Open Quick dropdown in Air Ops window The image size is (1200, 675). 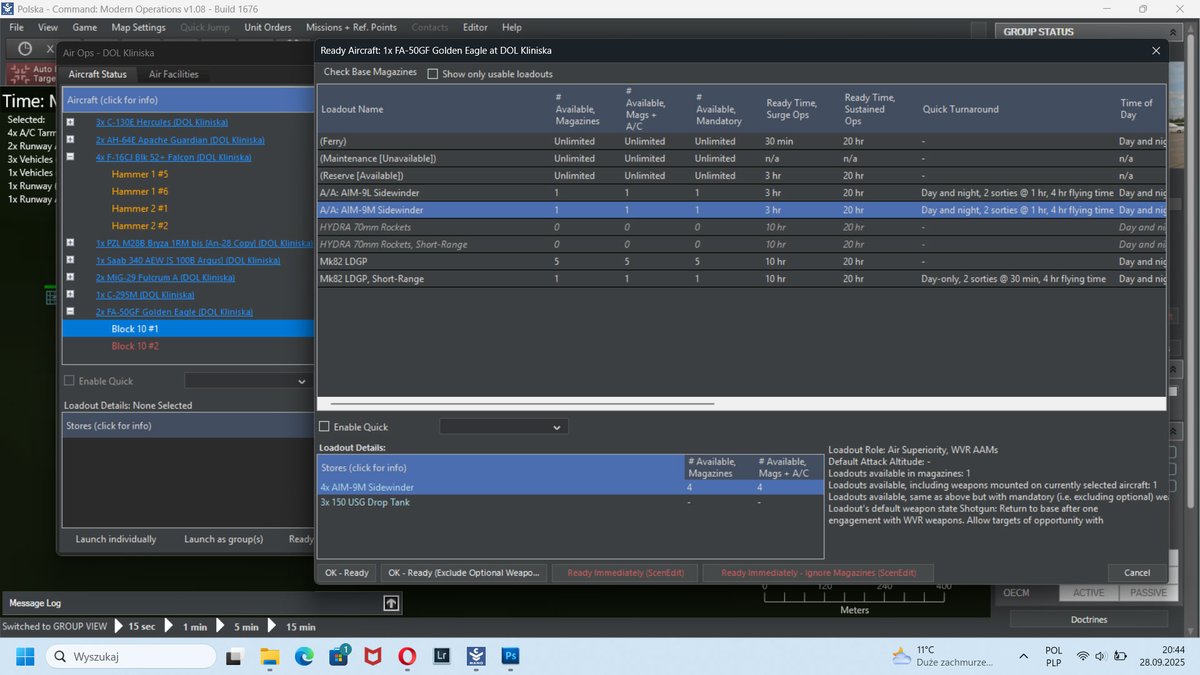coord(248,381)
